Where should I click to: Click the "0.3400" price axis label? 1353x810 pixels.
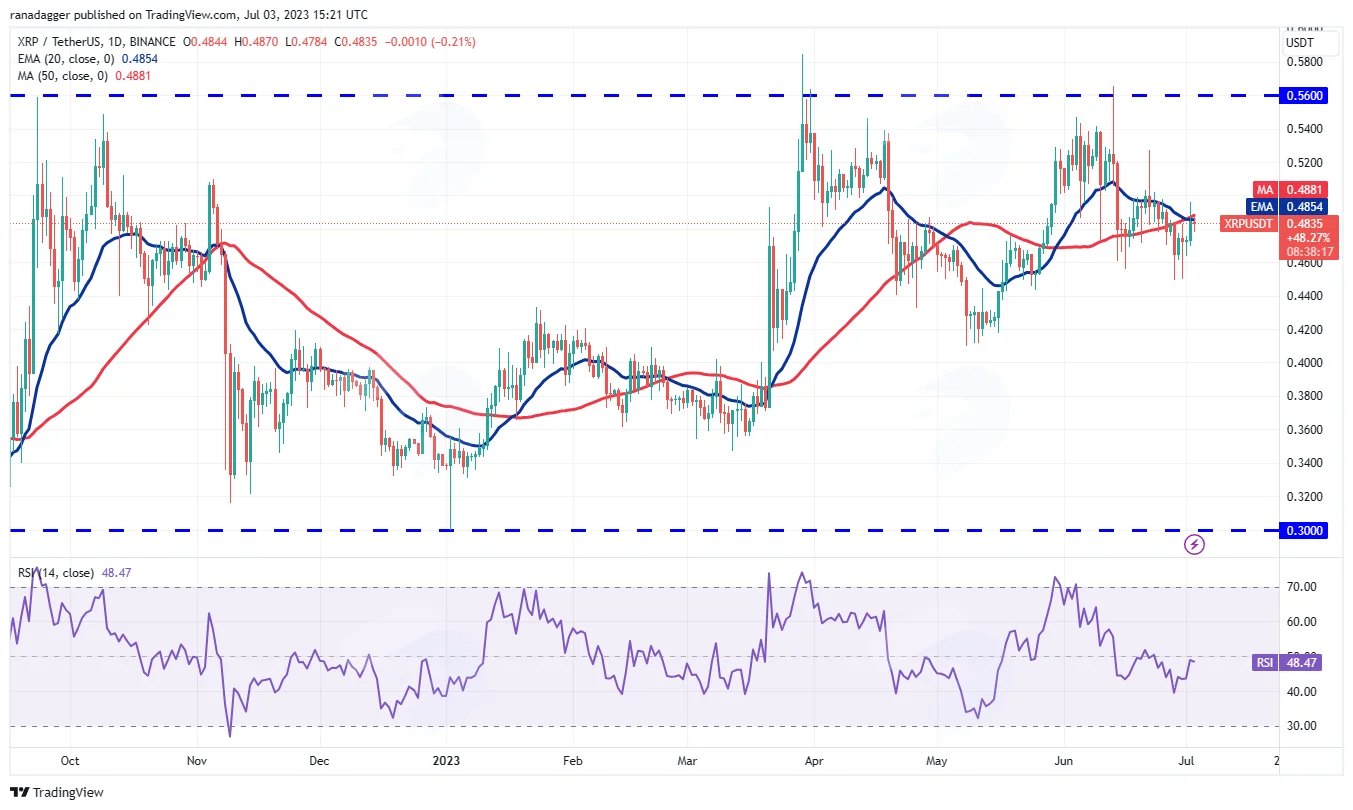point(1303,463)
